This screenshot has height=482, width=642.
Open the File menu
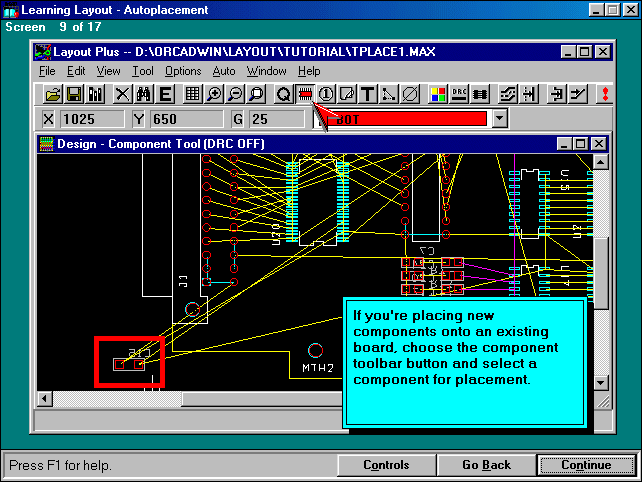47,71
